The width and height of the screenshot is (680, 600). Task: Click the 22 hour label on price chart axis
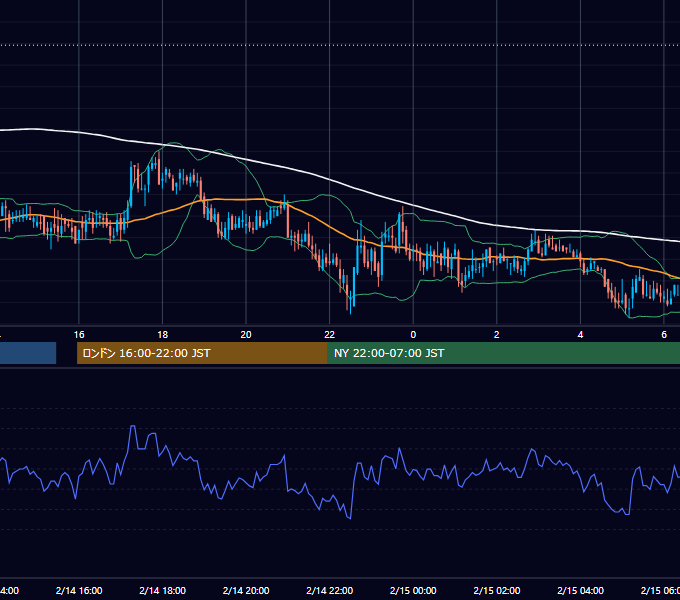(x=330, y=335)
